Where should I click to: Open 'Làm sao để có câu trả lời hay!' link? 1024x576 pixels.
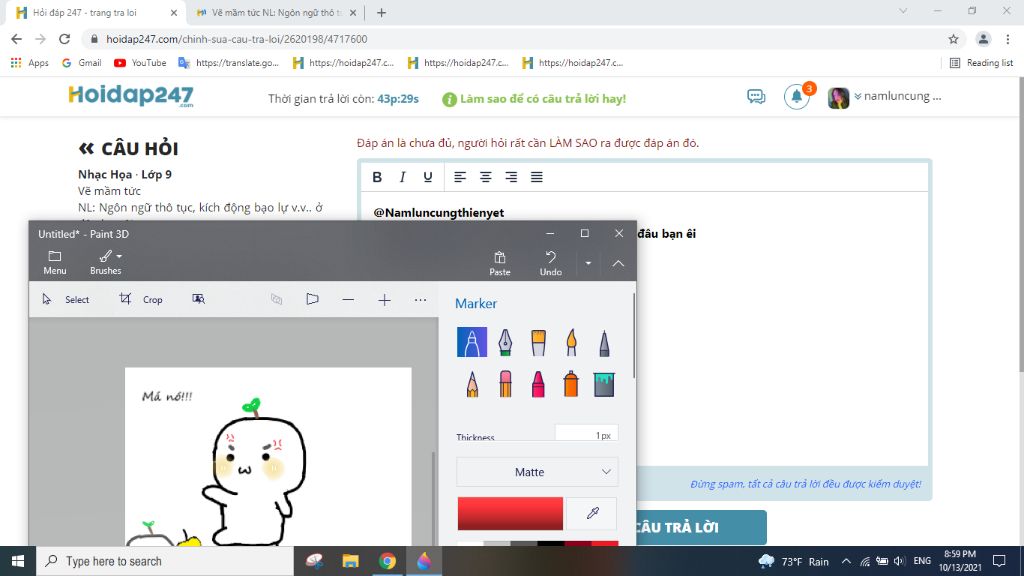pyautogui.click(x=534, y=99)
